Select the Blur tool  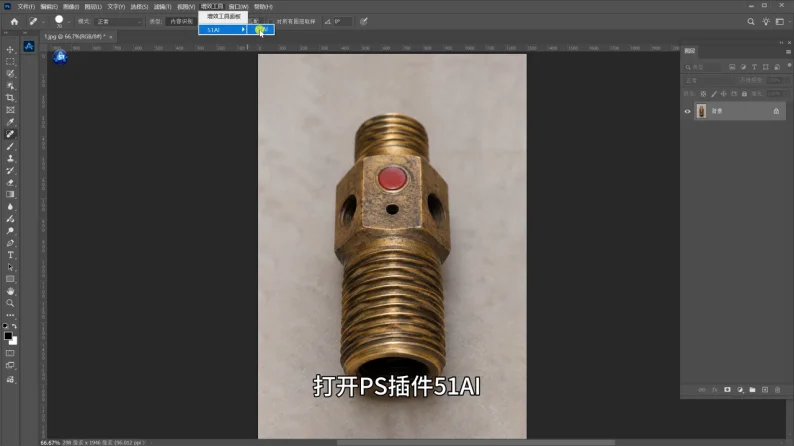pos(10,207)
